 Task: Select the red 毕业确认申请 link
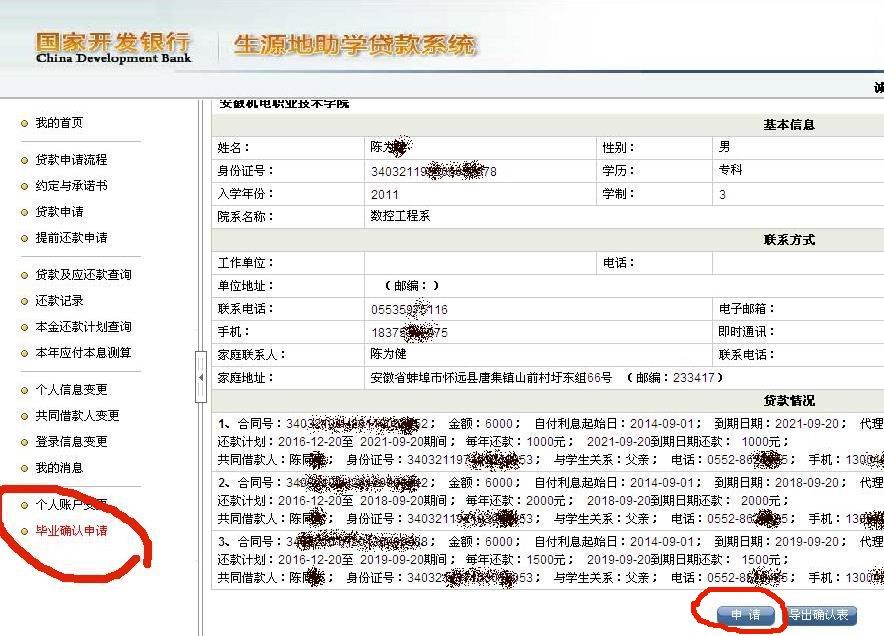coord(70,531)
